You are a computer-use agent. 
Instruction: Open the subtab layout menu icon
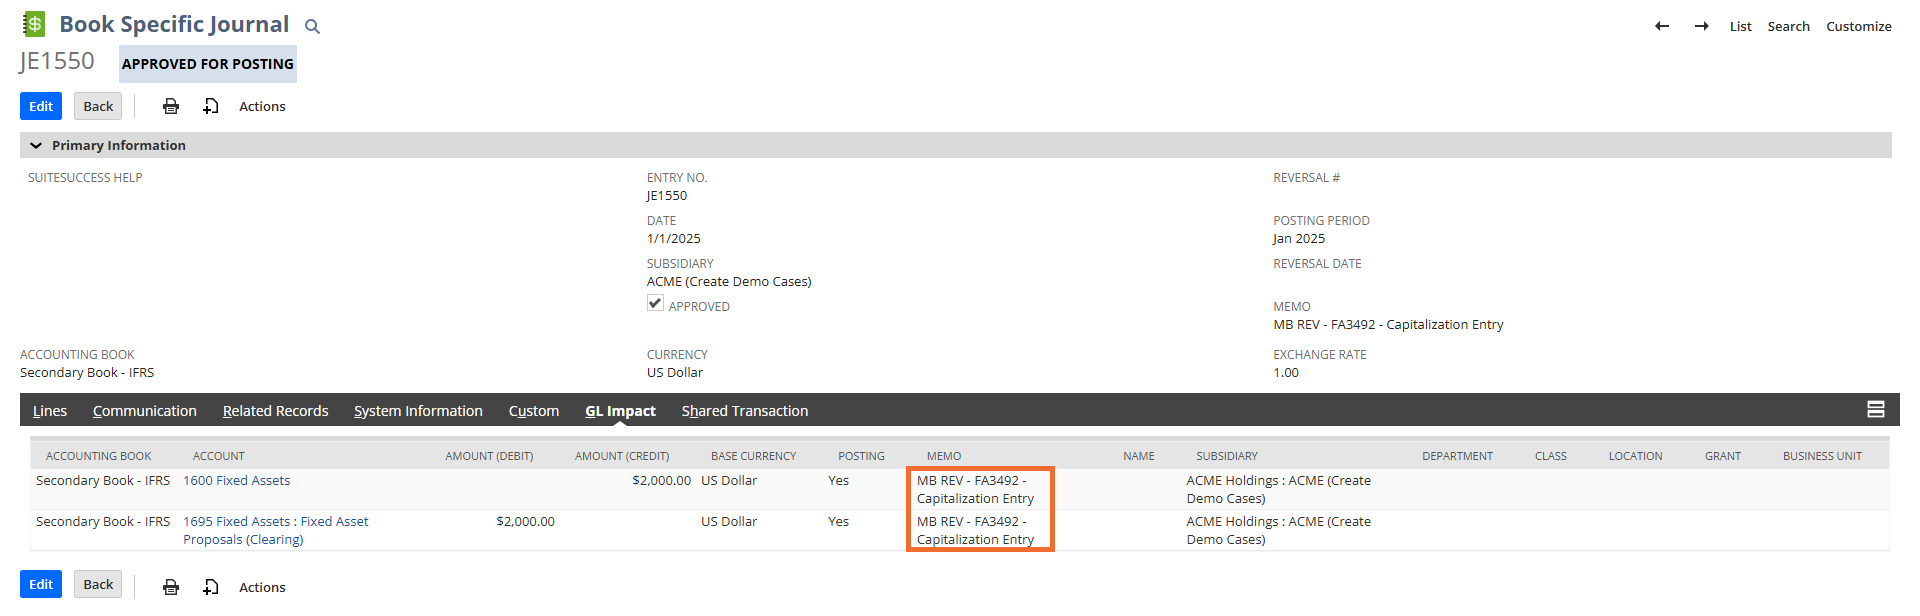coord(1875,409)
